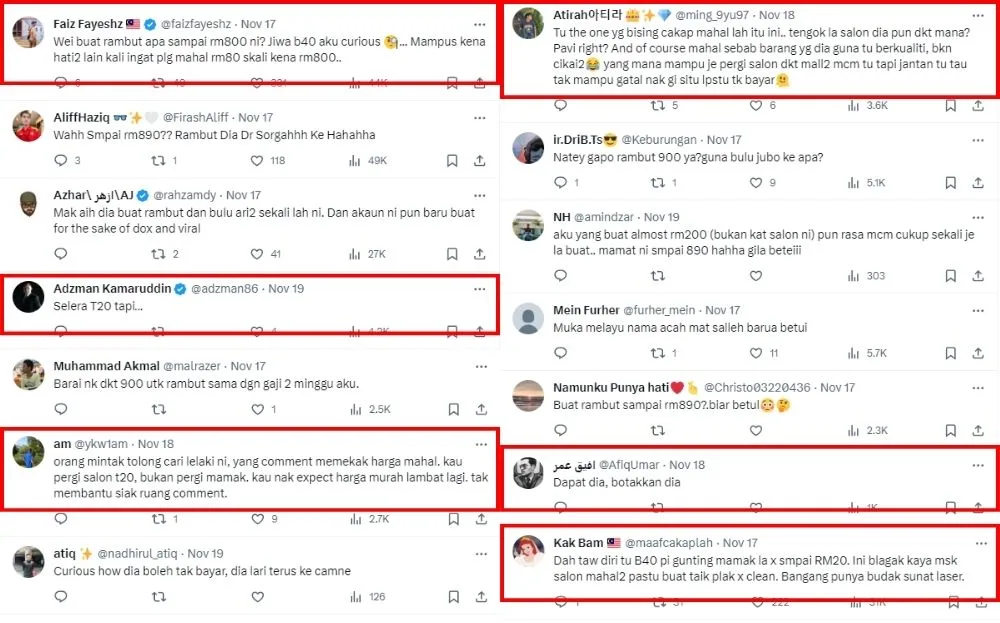Screen dimensions: 1000x623
Task: Open more options on Adzman Kamaruddin's tweet
Action: (x=479, y=288)
